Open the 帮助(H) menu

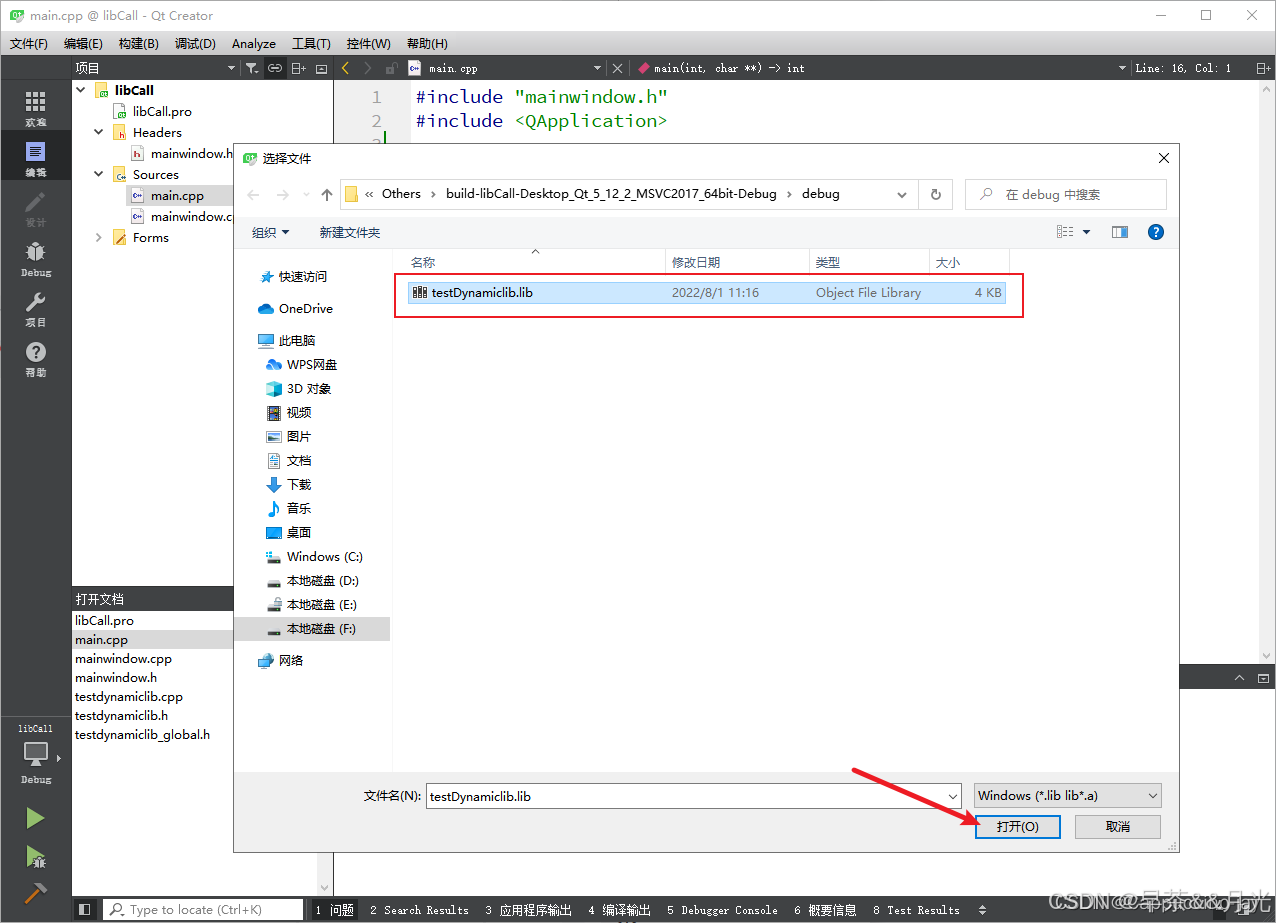(427, 43)
